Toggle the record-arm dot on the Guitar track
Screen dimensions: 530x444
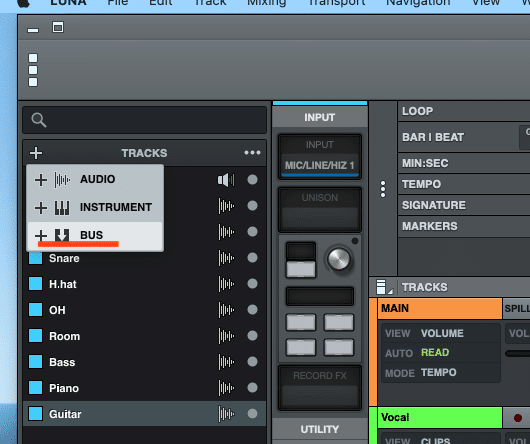(x=252, y=414)
